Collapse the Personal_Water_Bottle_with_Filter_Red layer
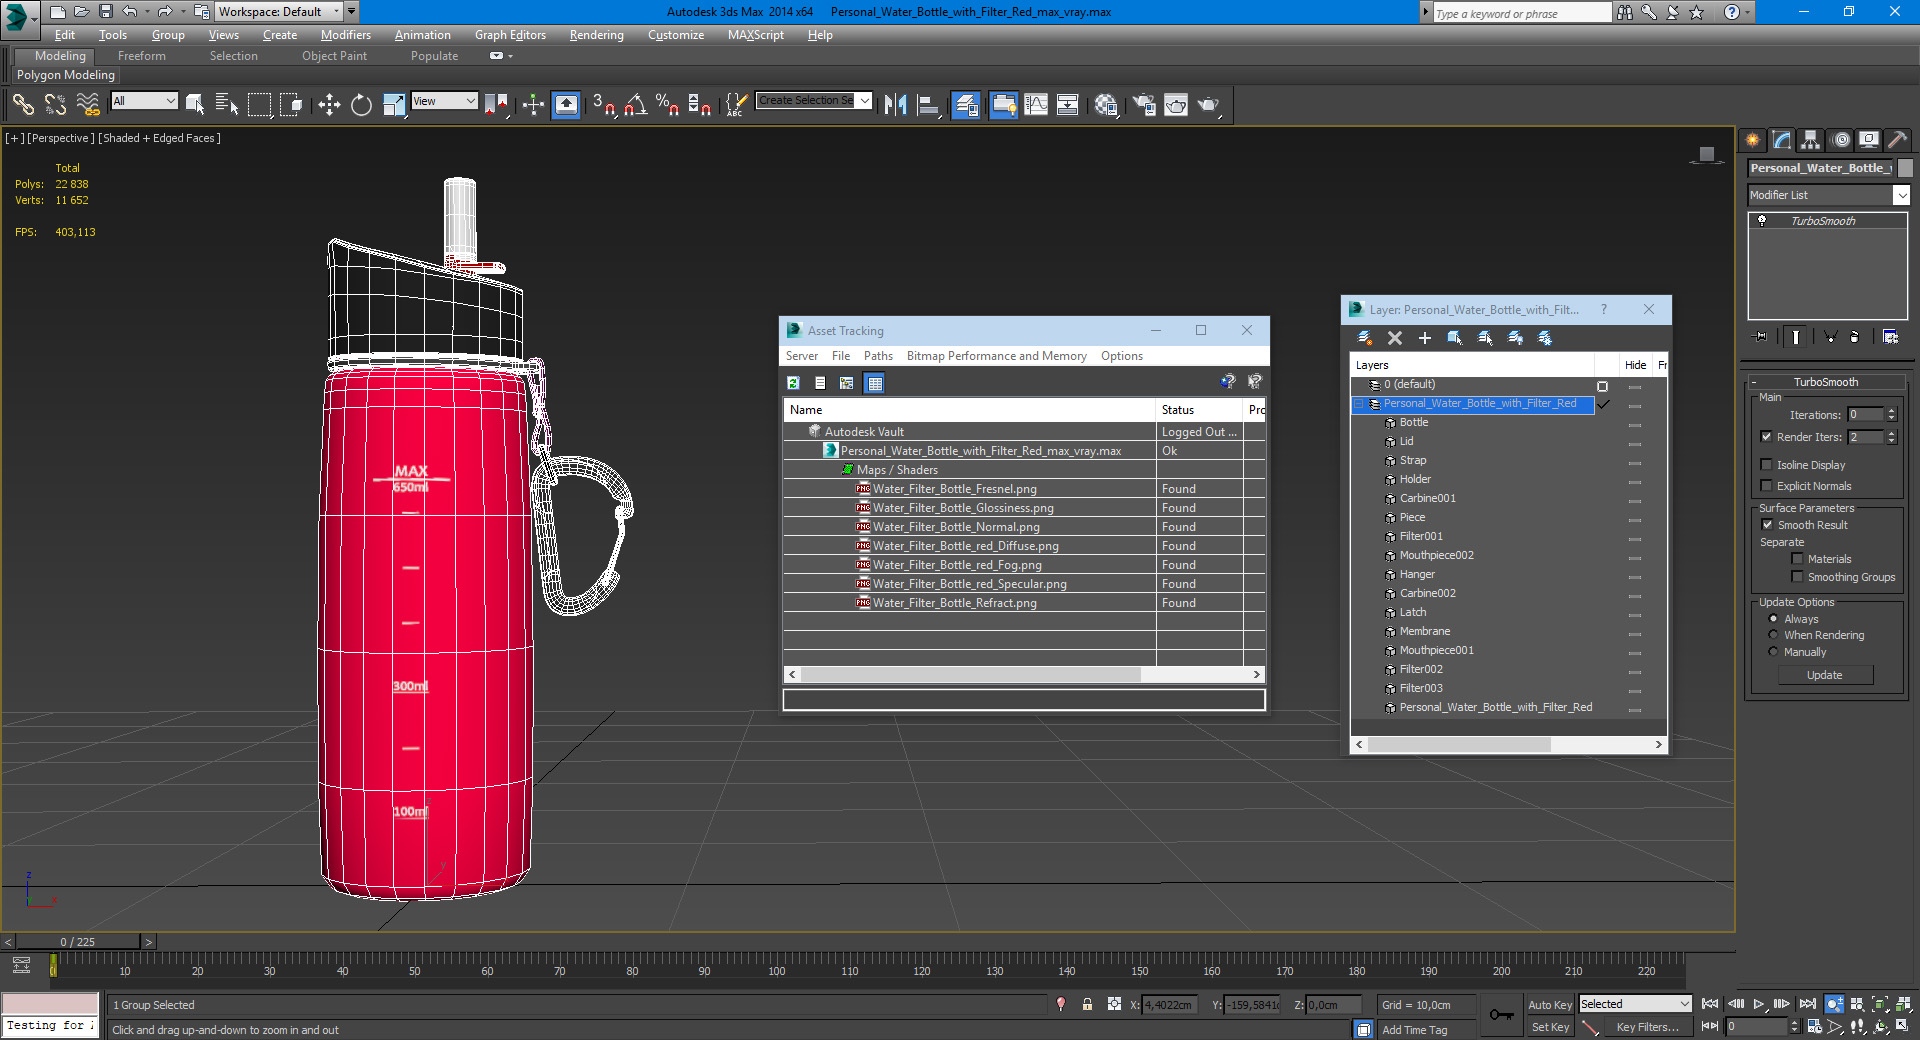 click(x=1360, y=404)
